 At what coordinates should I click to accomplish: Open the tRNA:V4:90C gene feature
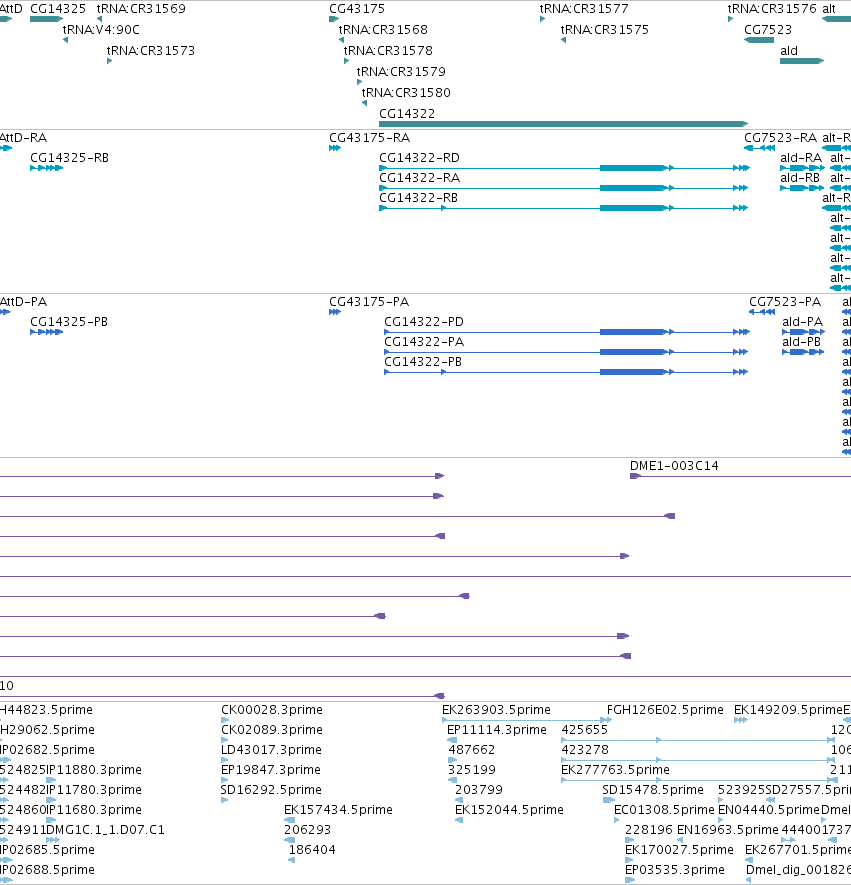65,40
